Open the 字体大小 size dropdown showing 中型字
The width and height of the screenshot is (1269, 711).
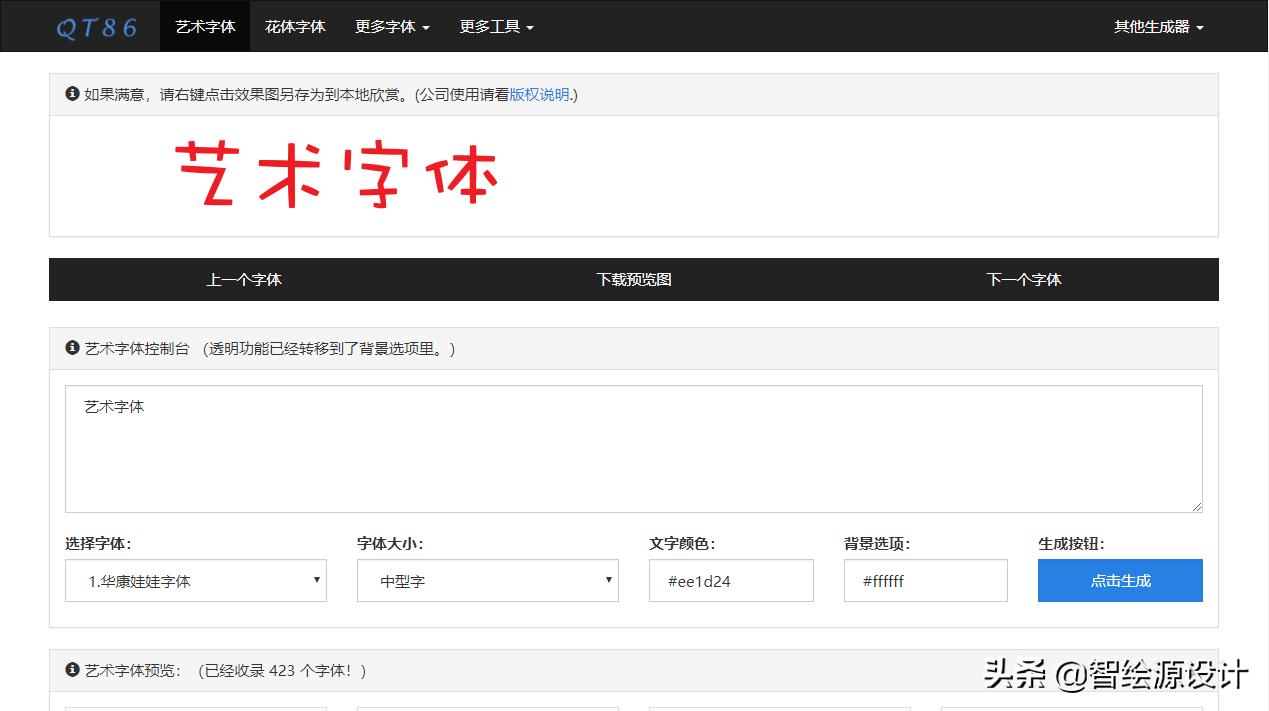[487, 580]
